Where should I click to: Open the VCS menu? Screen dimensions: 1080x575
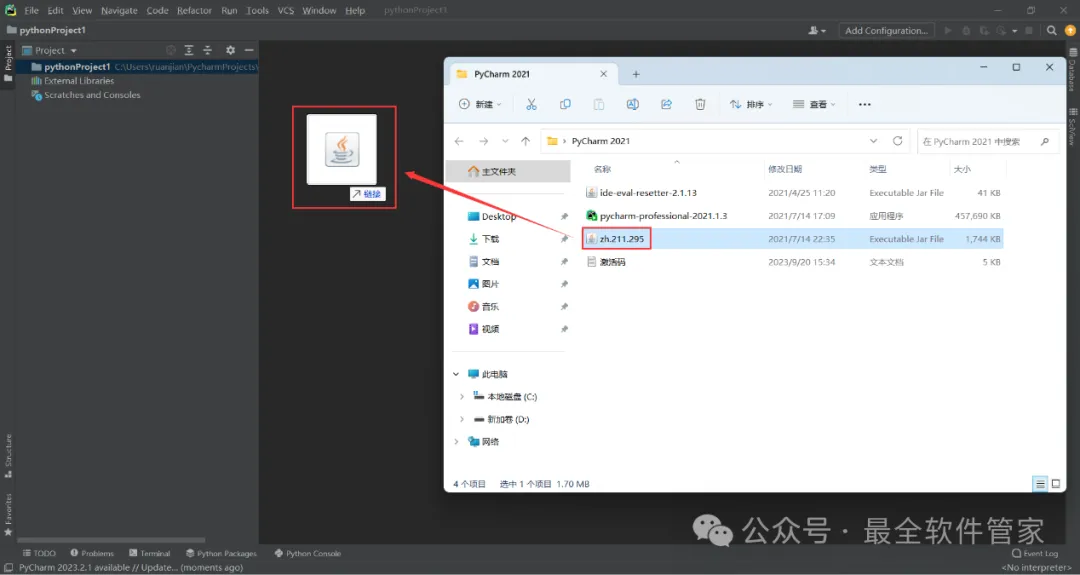point(286,10)
